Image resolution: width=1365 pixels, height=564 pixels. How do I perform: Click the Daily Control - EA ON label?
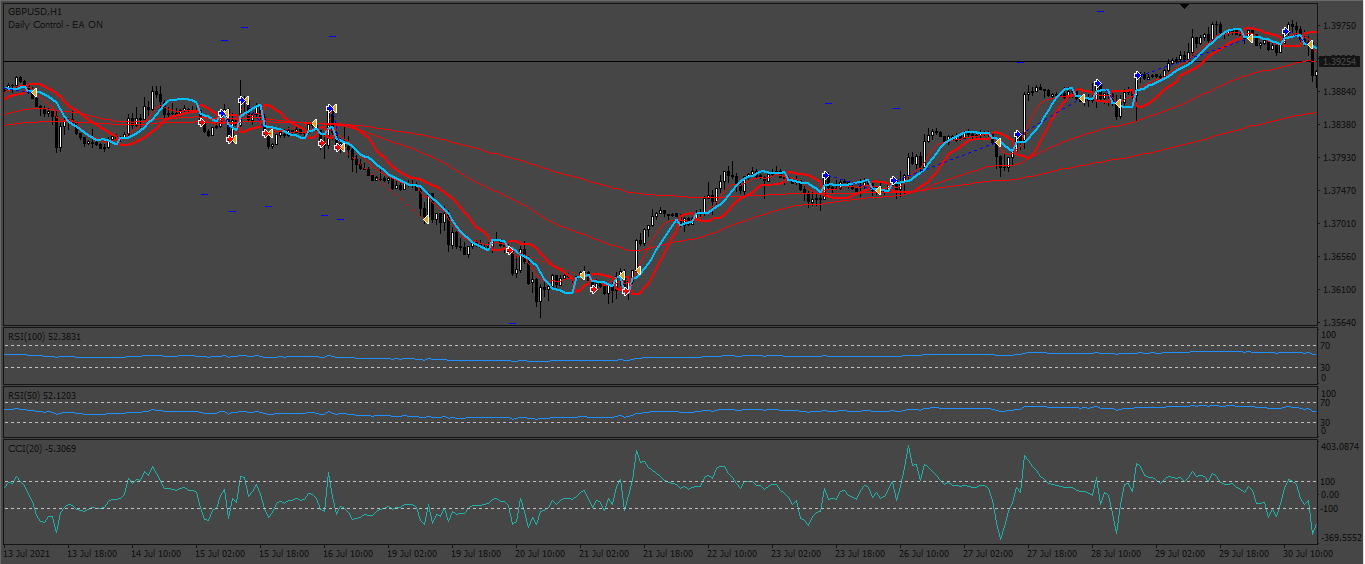click(x=55, y=23)
